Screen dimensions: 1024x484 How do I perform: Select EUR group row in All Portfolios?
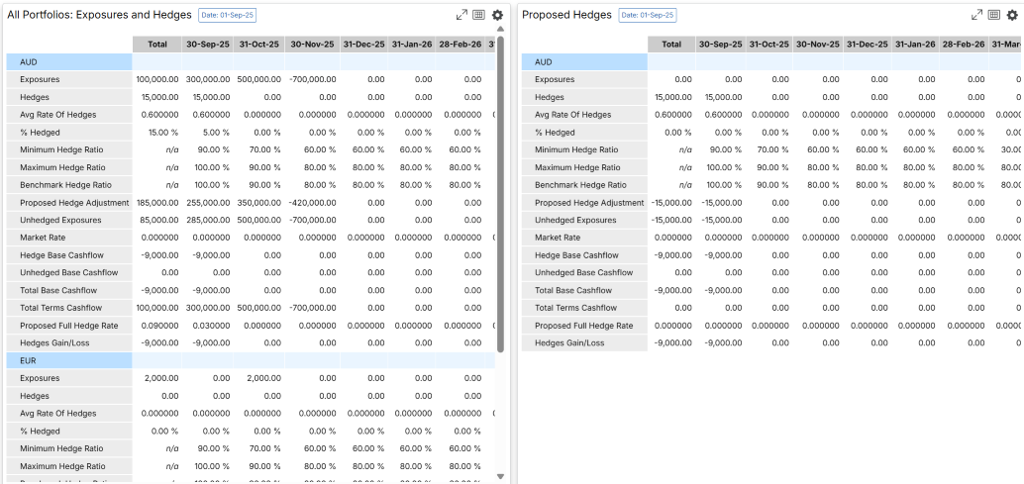(251, 361)
